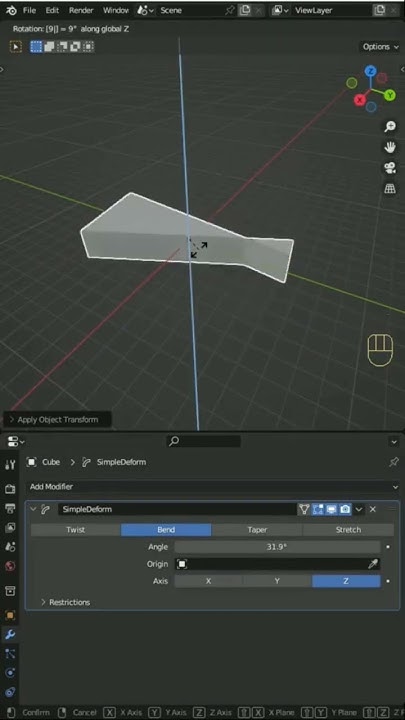Screen dimensions: 405x720
Task: Set selection mode to extend
Action: [x=49, y=46]
